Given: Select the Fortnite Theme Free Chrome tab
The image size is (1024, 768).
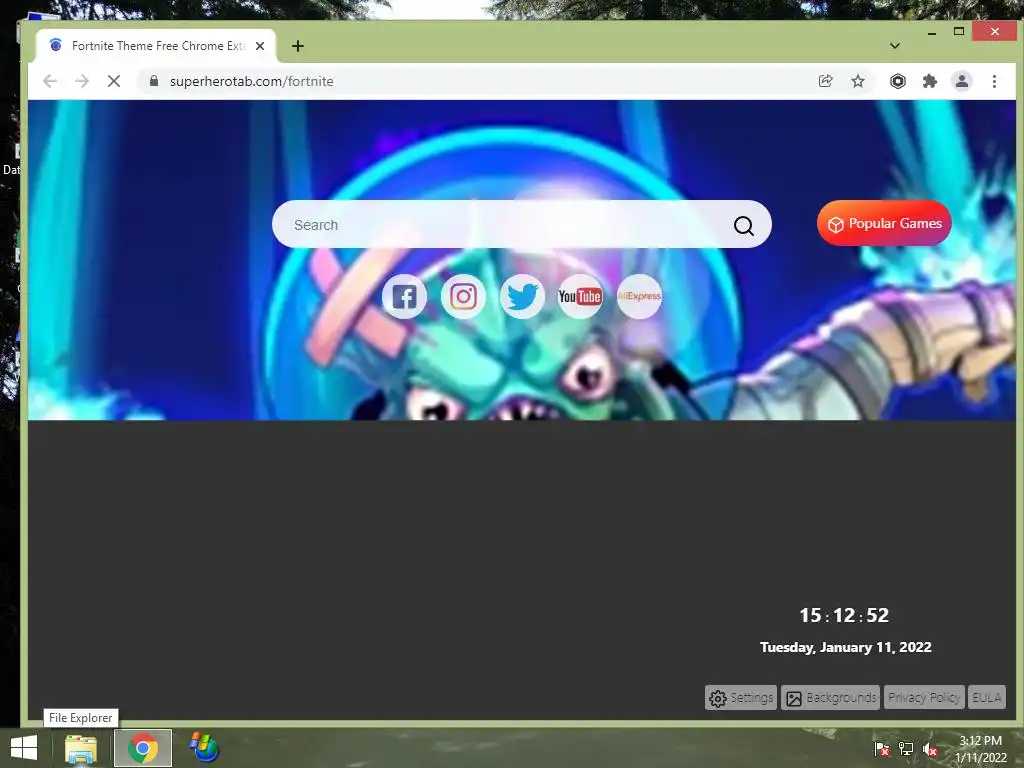Looking at the screenshot, I should coord(155,46).
